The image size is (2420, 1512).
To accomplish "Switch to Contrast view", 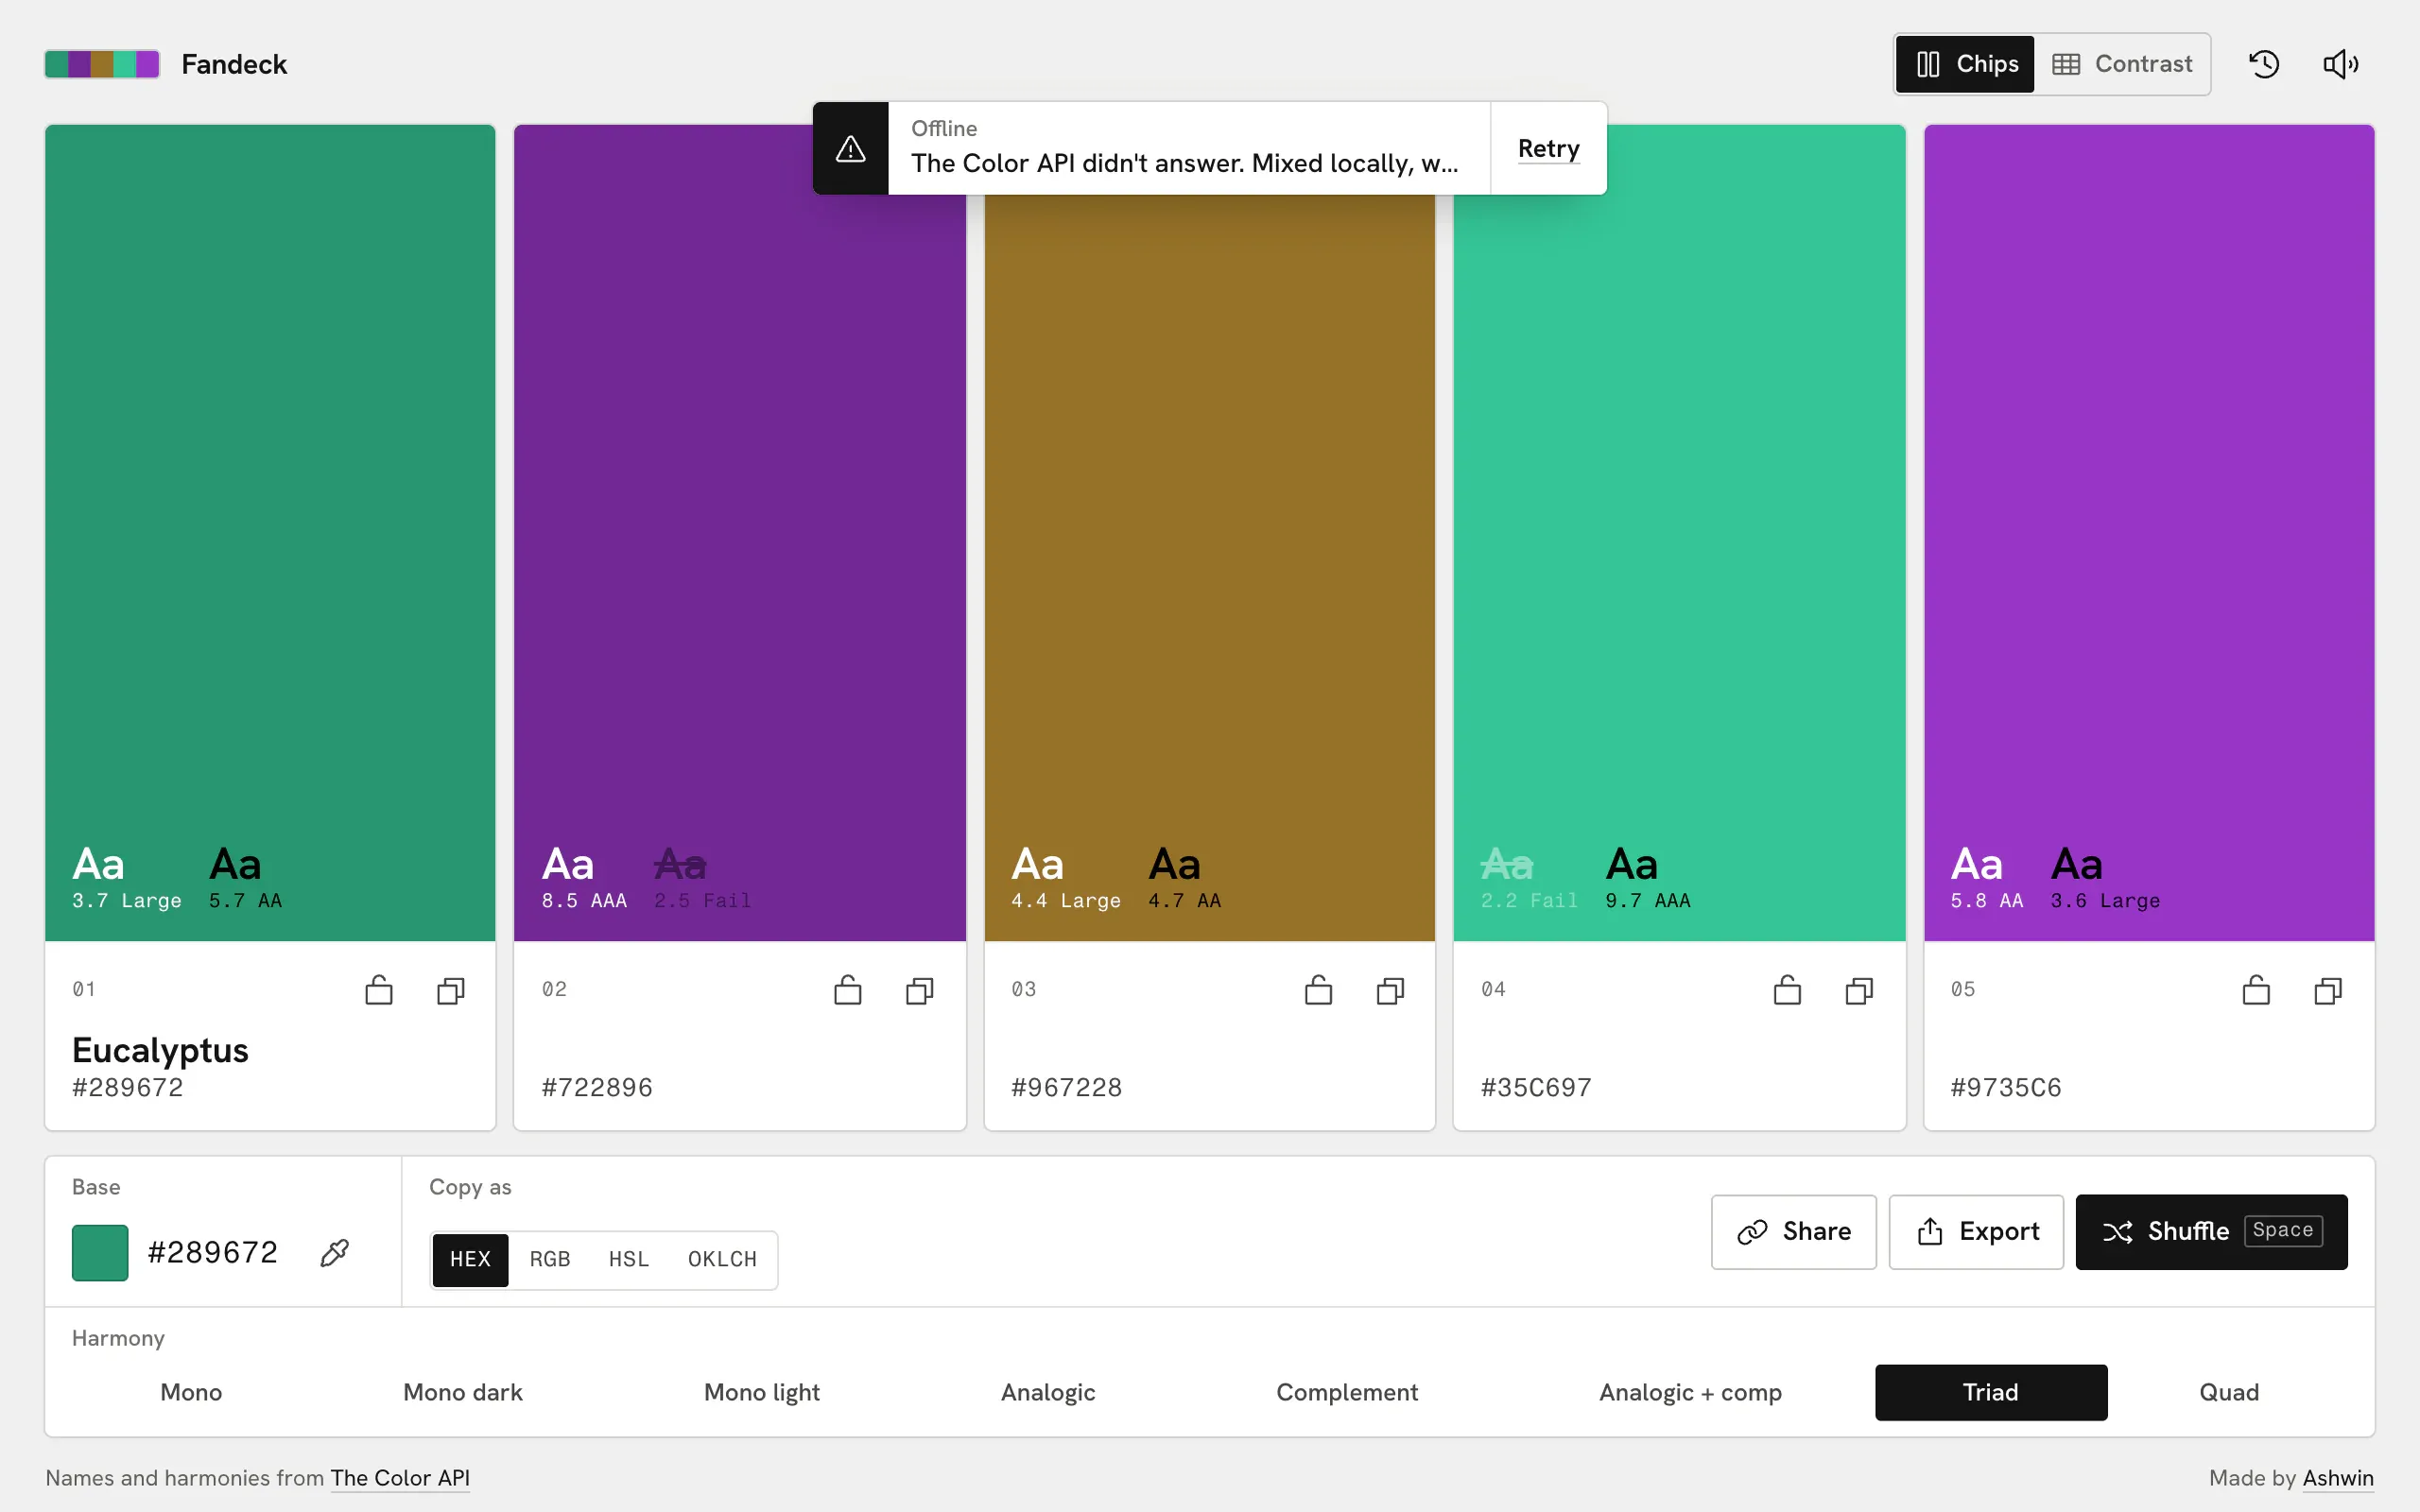I will [2122, 64].
